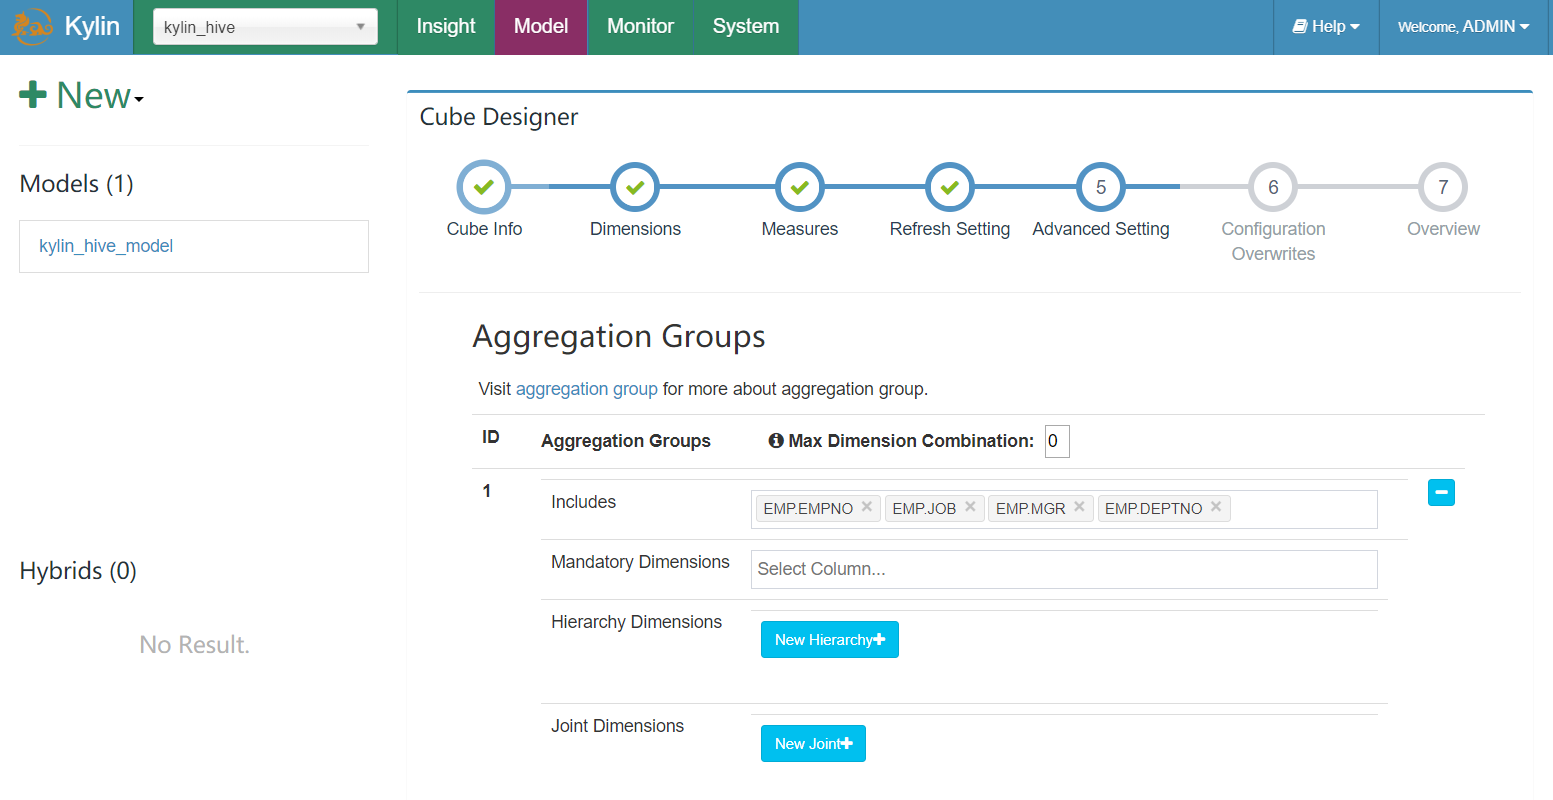Remove EMP.DEPTNO from Includes

pyautogui.click(x=1216, y=507)
